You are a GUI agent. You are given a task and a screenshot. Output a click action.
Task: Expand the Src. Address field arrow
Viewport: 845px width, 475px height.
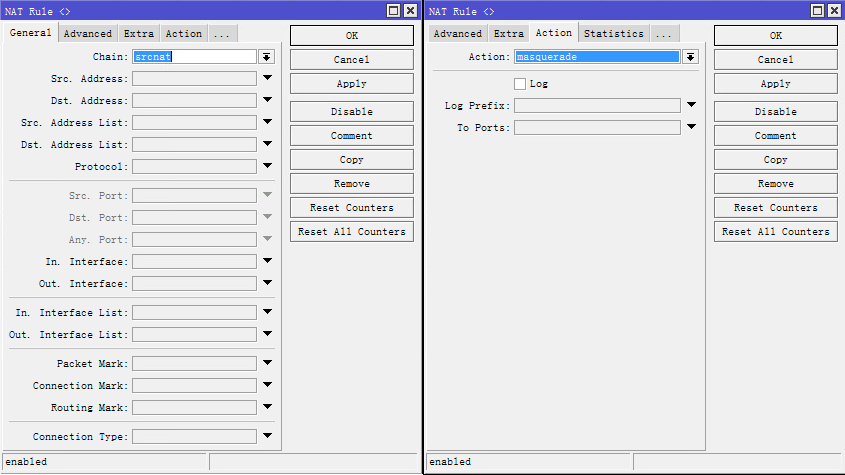[267, 78]
